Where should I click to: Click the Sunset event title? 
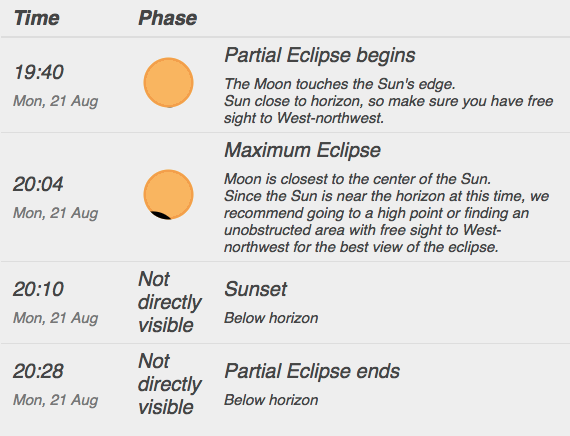(x=256, y=289)
